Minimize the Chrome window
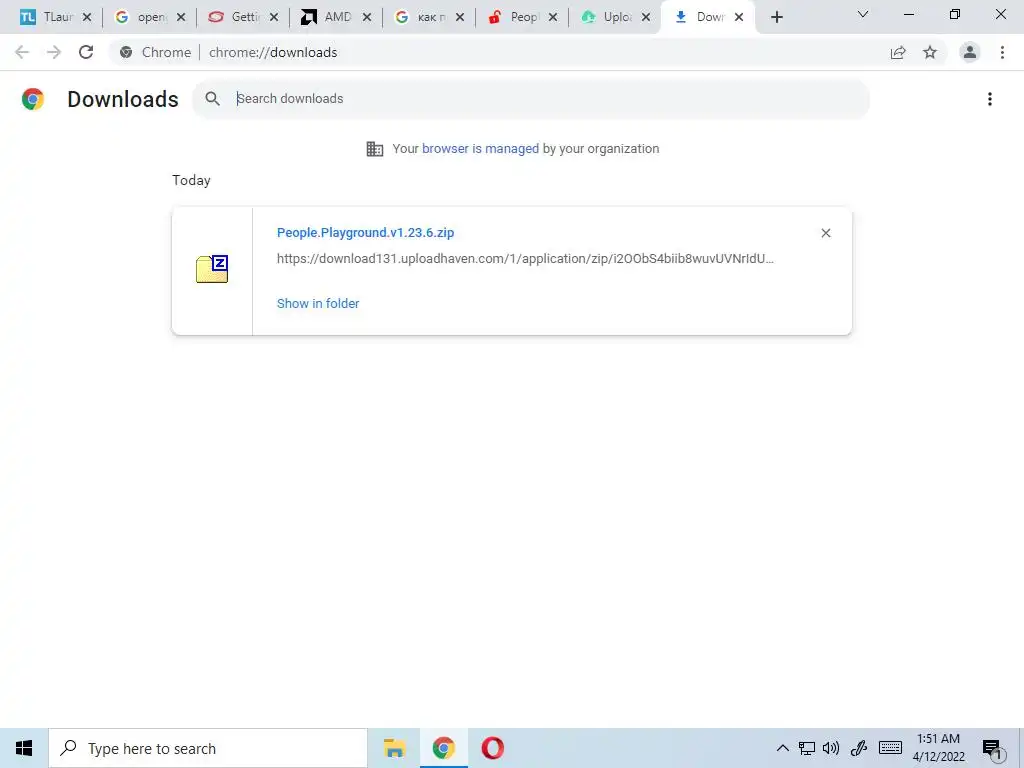This screenshot has height=768, width=1024. (x=909, y=14)
